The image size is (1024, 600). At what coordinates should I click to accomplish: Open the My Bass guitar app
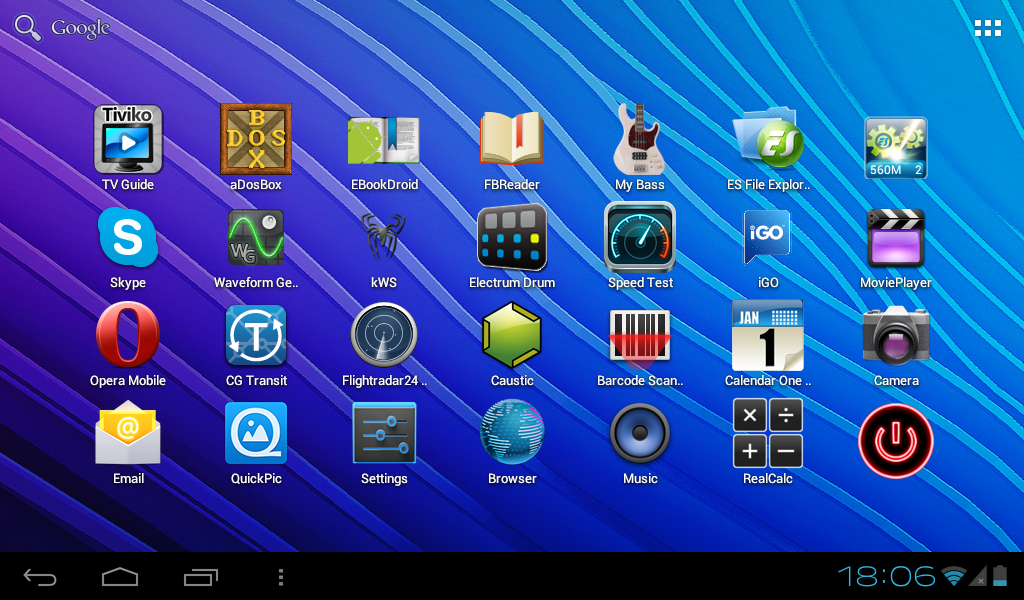(639, 139)
